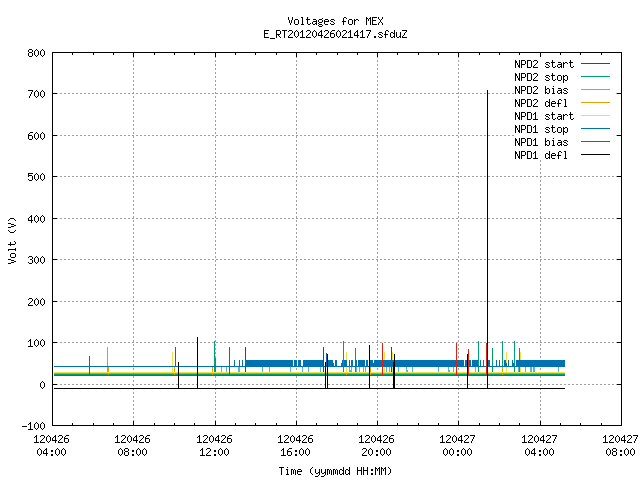
Task: Select the filename E_RT20120426021417.sfduZ
Action: [x=335, y=34]
